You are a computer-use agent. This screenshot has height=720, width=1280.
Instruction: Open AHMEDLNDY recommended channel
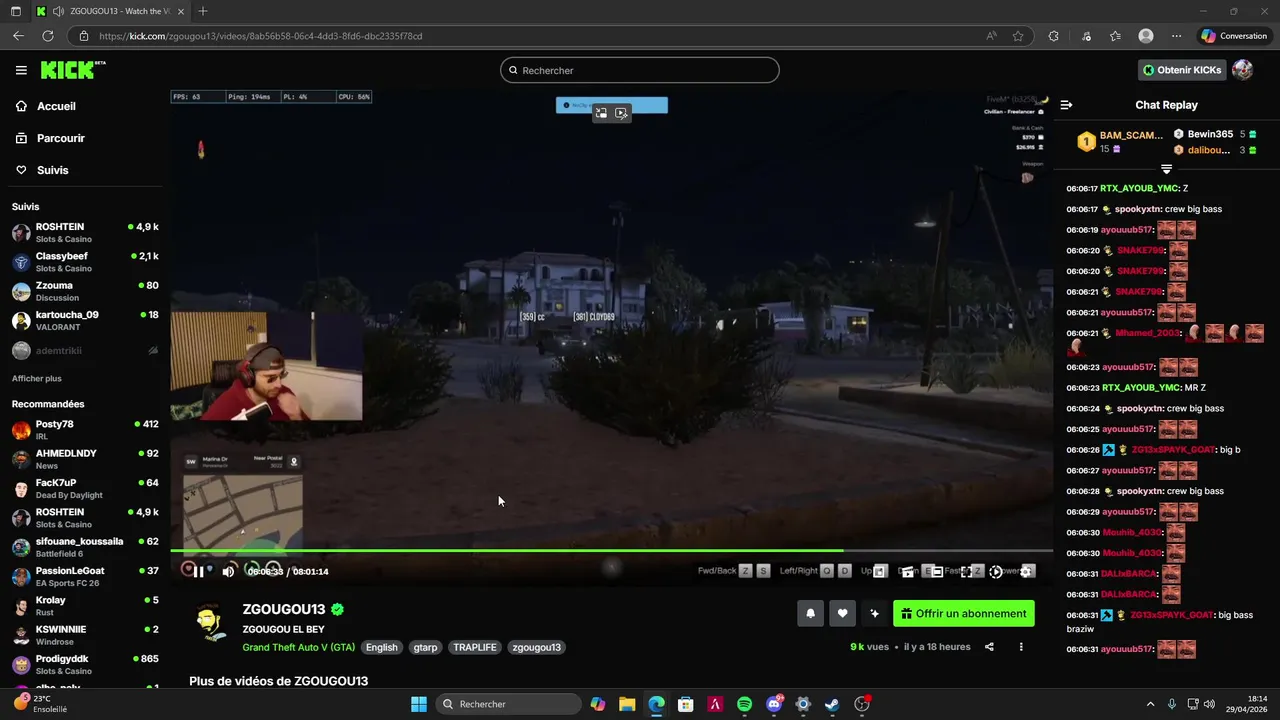(x=85, y=459)
